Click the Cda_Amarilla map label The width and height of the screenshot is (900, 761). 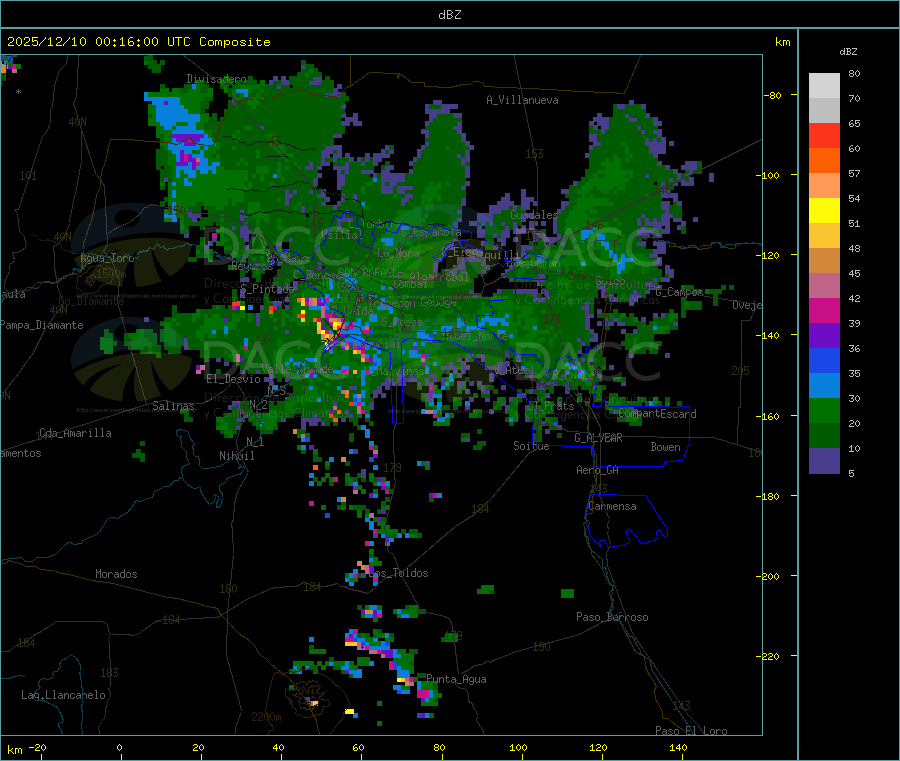pyautogui.click(x=75, y=433)
